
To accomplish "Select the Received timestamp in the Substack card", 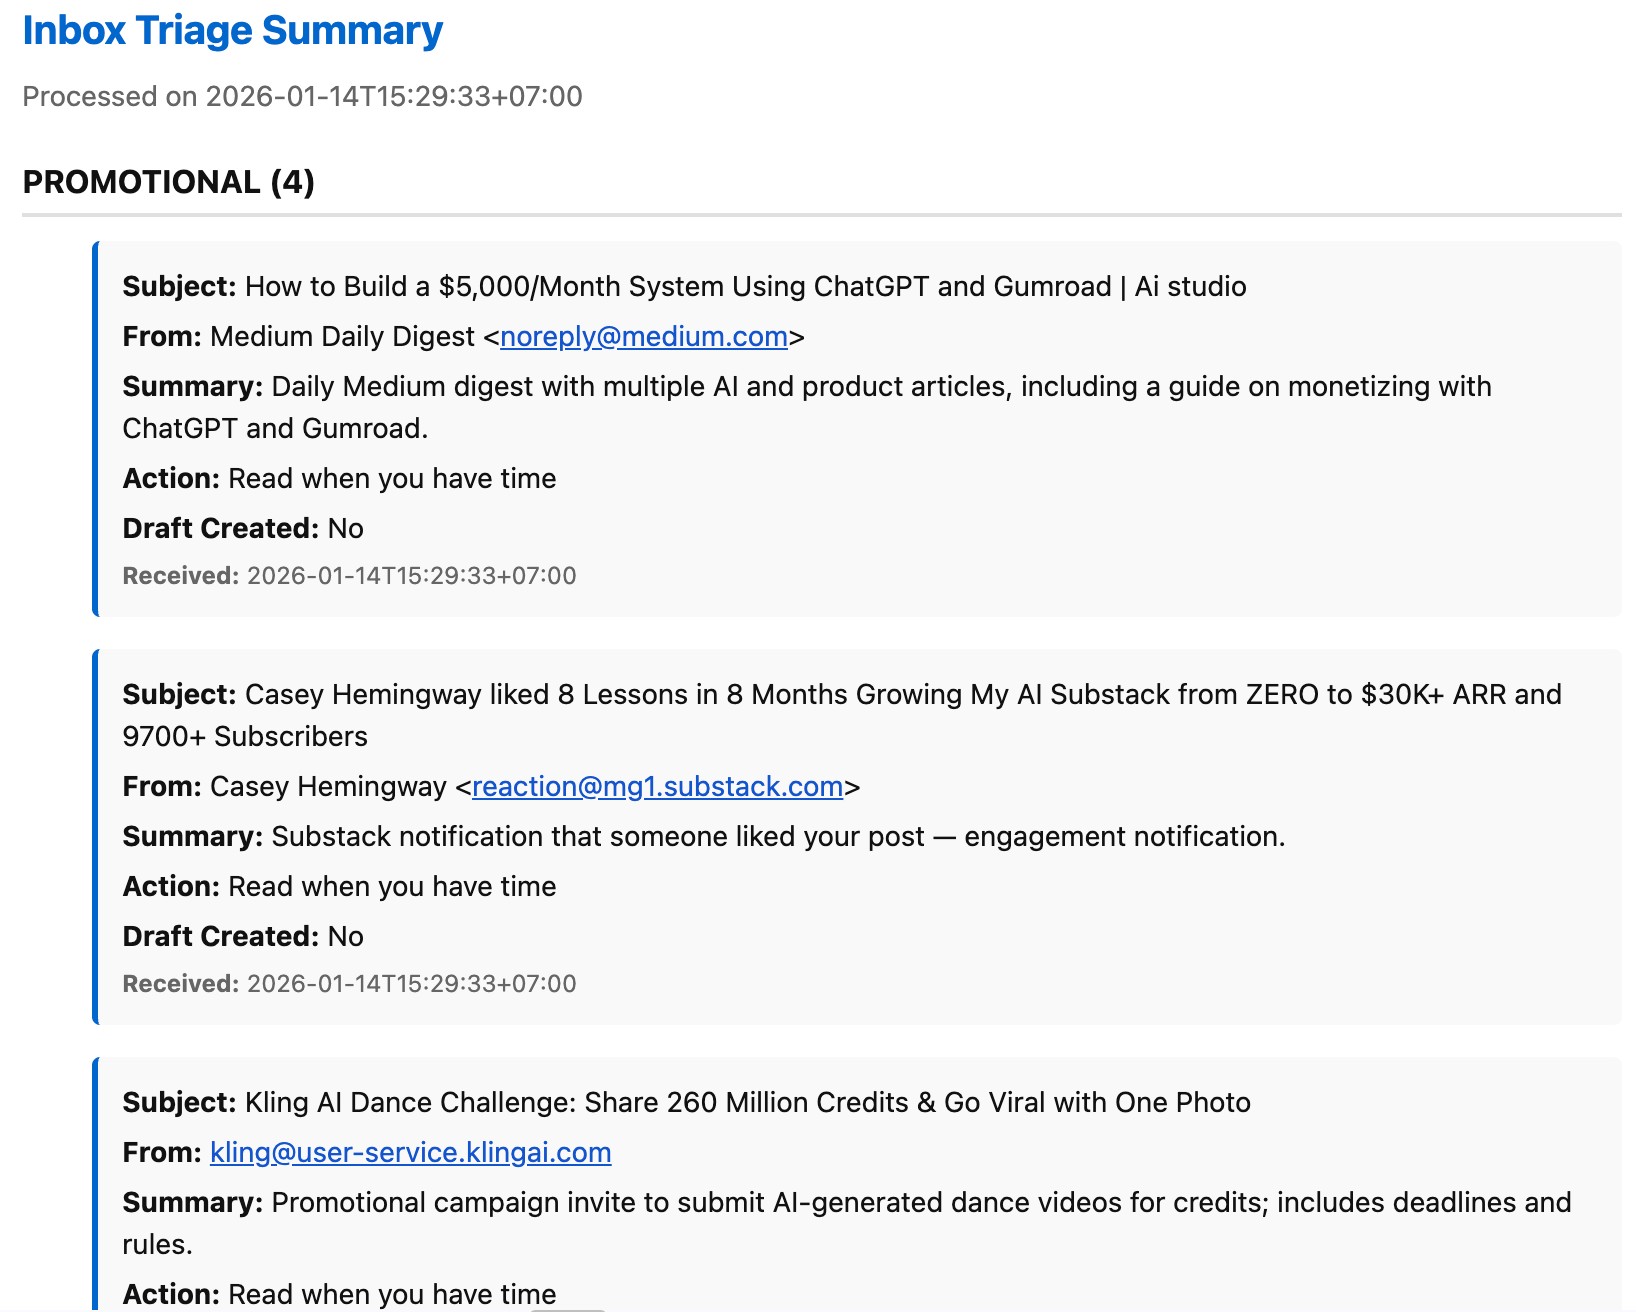I will (x=349, y=984).
